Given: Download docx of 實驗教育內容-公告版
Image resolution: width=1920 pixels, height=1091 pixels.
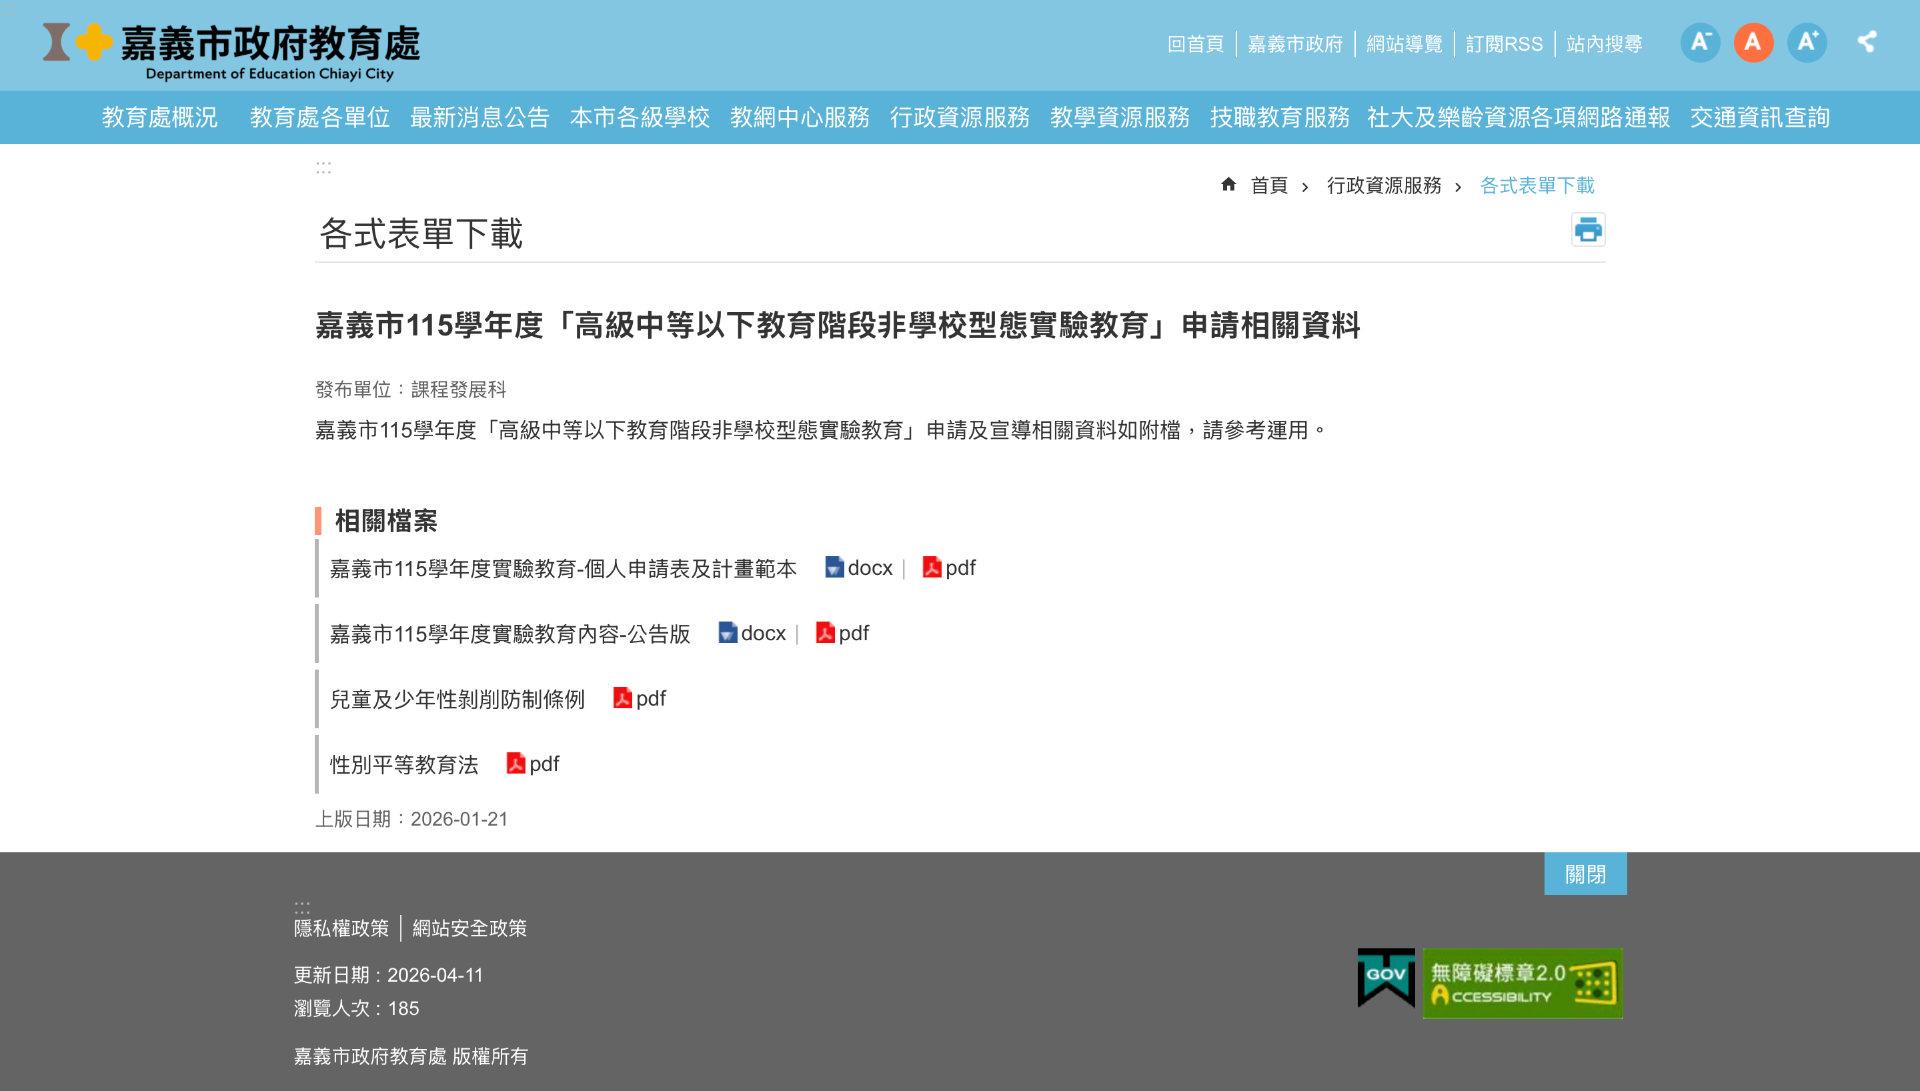Looking at the screenshot, I should (752, 633).
